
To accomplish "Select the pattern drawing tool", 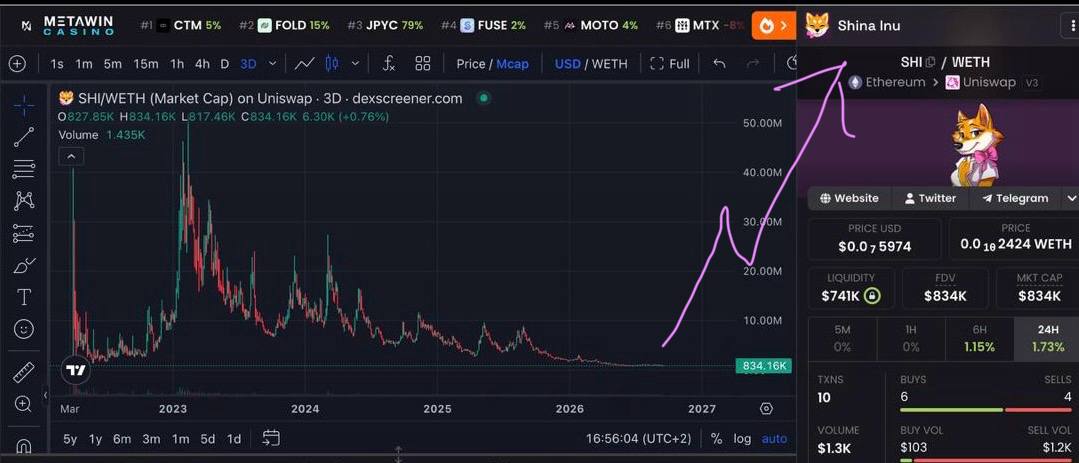I will 24,201.
